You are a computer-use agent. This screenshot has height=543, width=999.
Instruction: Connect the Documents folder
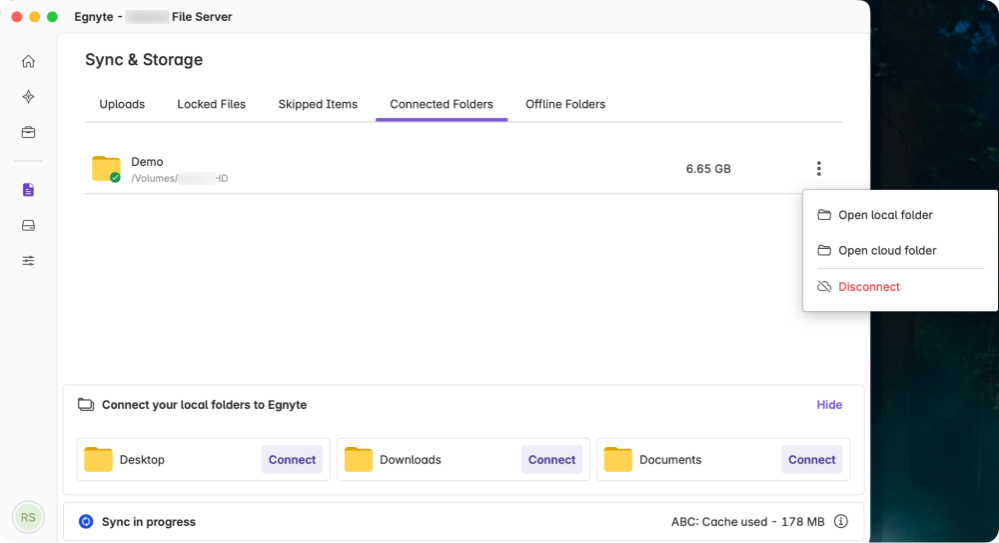(x=812, y=460)
